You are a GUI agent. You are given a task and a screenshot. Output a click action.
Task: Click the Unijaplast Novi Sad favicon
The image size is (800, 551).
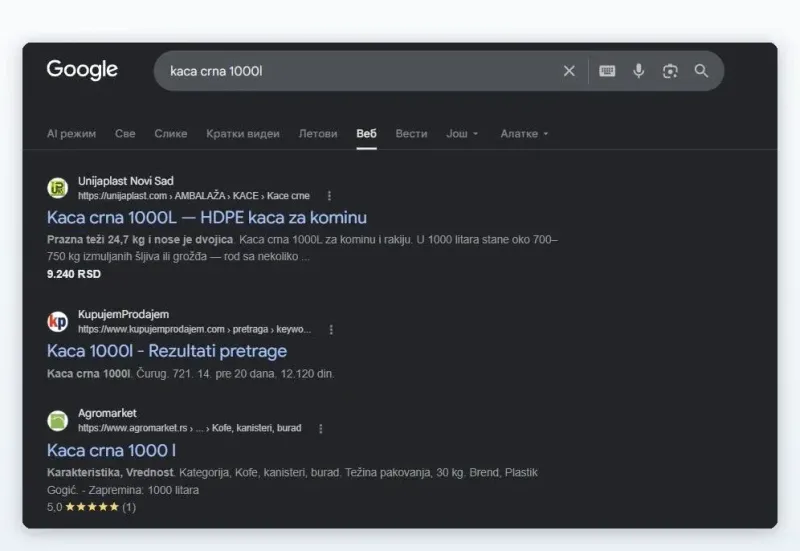pos(58,188)
